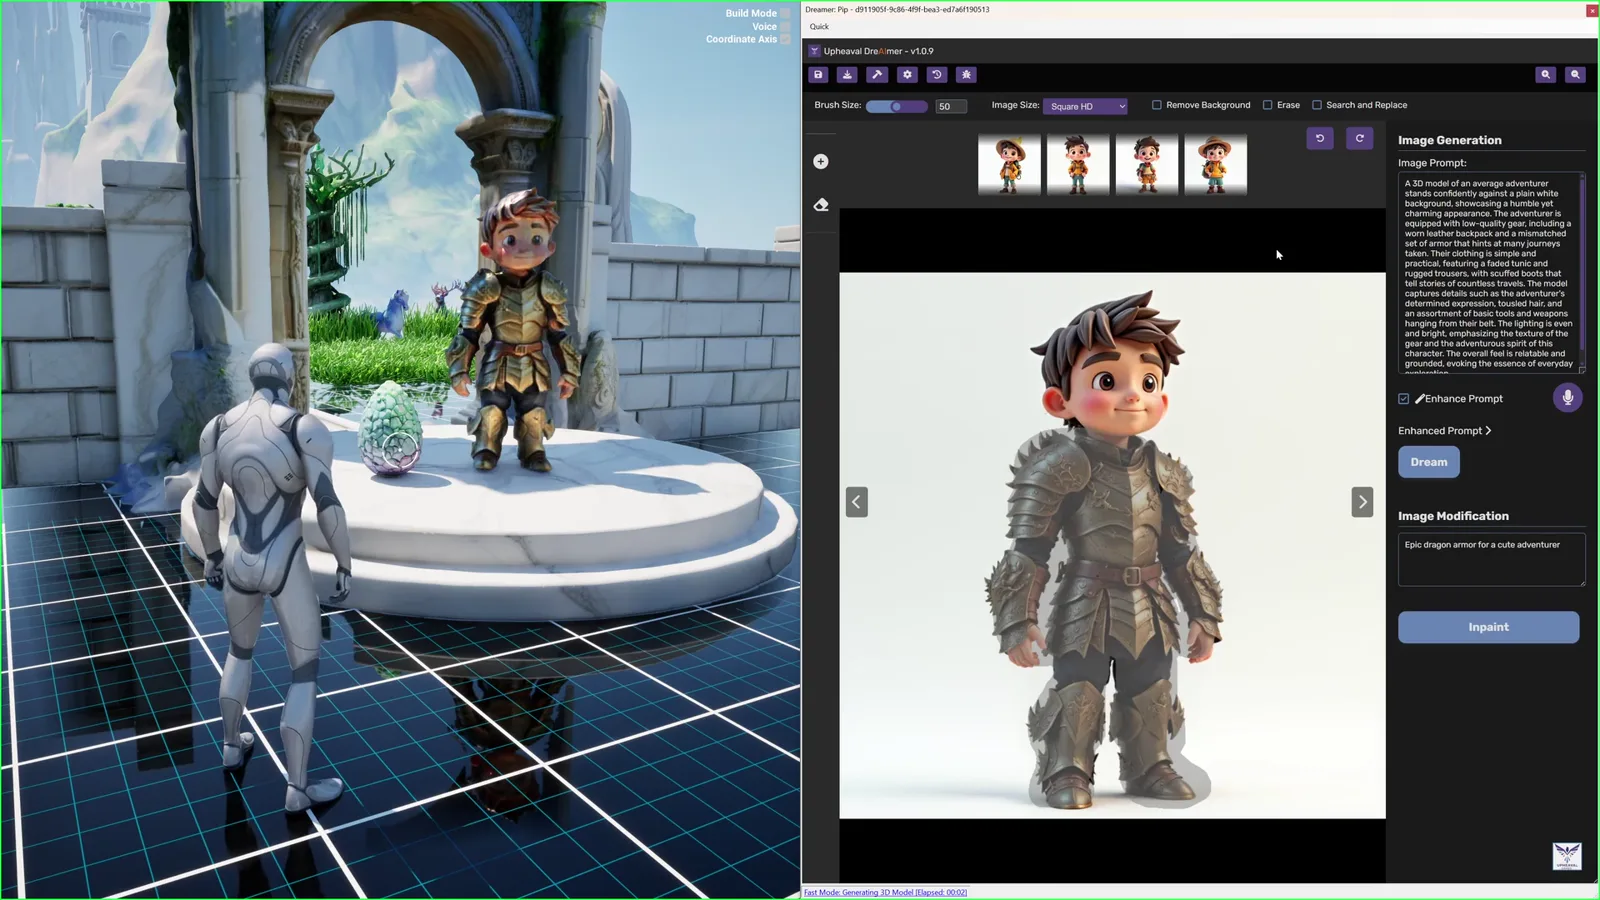
Task: Click the Brush Size label
Action: pyautogui.click(x=838, y=105)
